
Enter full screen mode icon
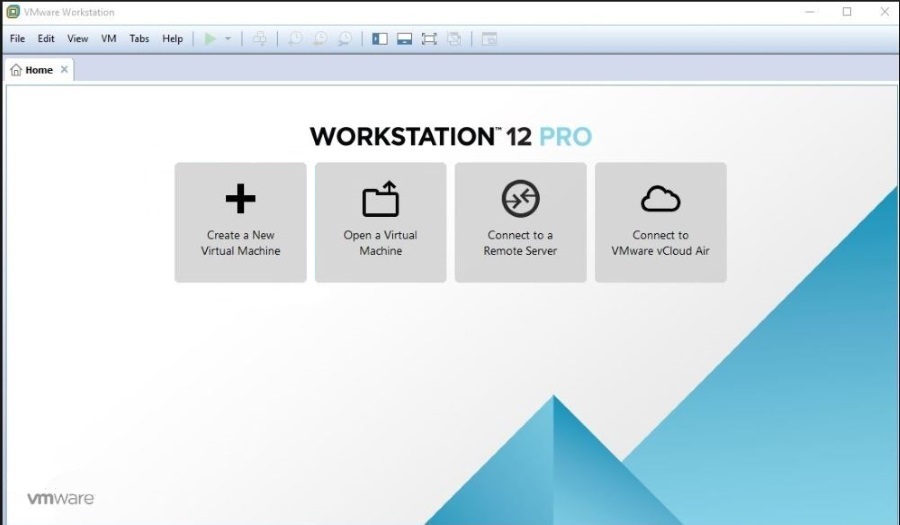tap(429, 39)
